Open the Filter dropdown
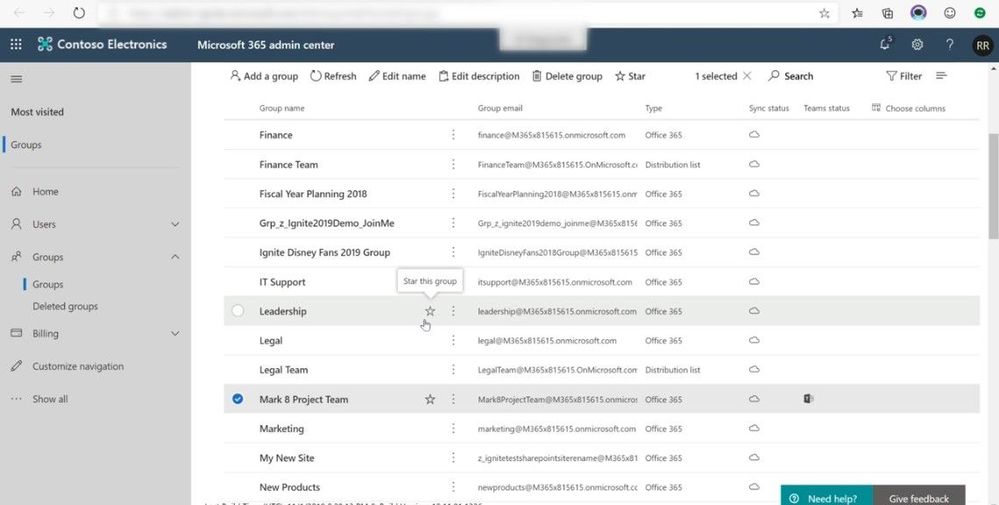 tap(903, 76)
